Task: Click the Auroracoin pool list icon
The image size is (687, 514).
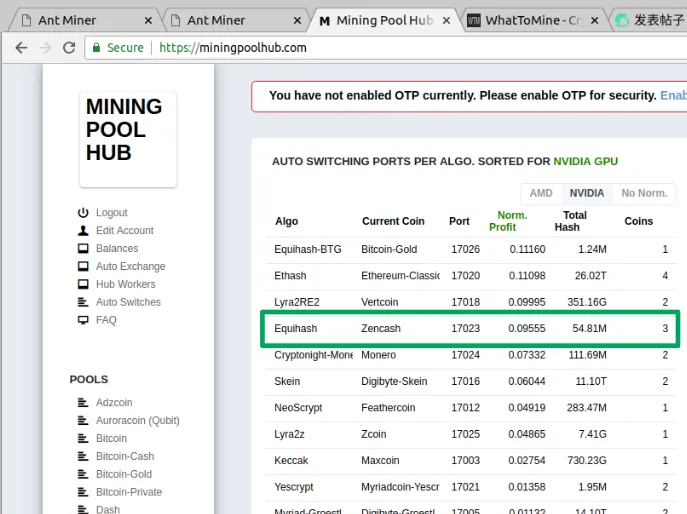Action: click(x=83, y=420)
